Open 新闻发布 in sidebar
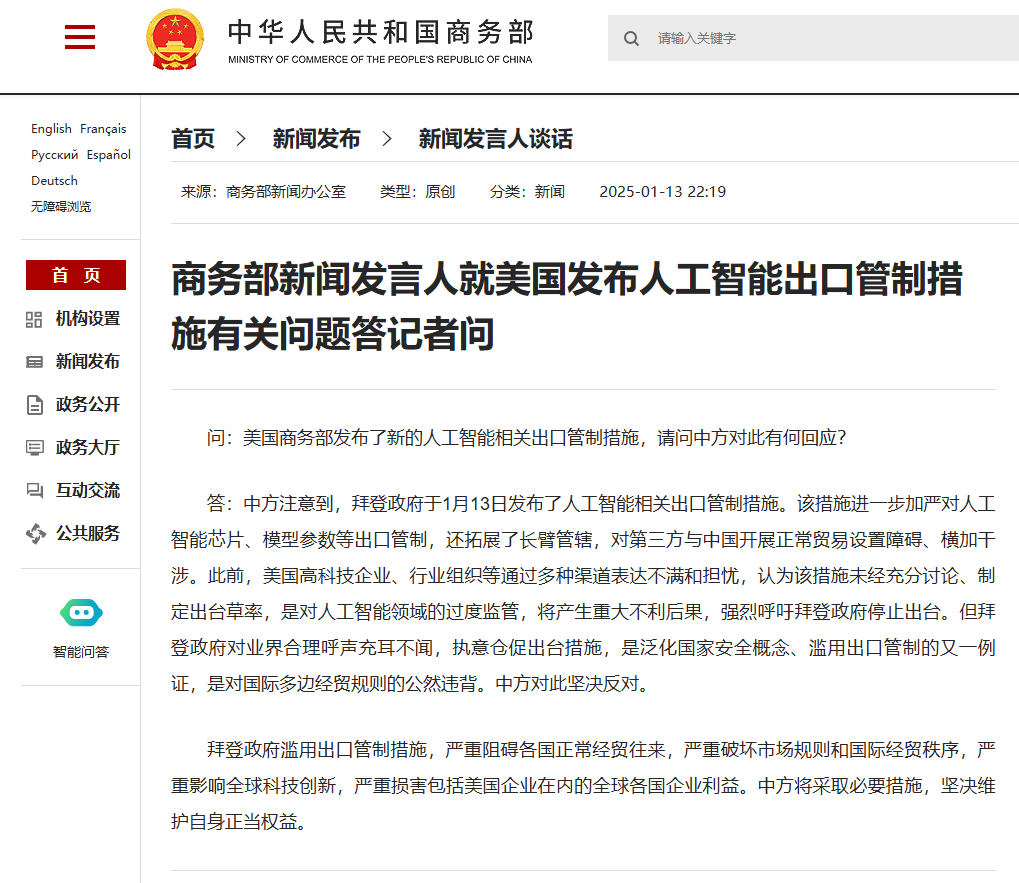This screenshot has width=1019, height=883. click(x=88, y=361)
